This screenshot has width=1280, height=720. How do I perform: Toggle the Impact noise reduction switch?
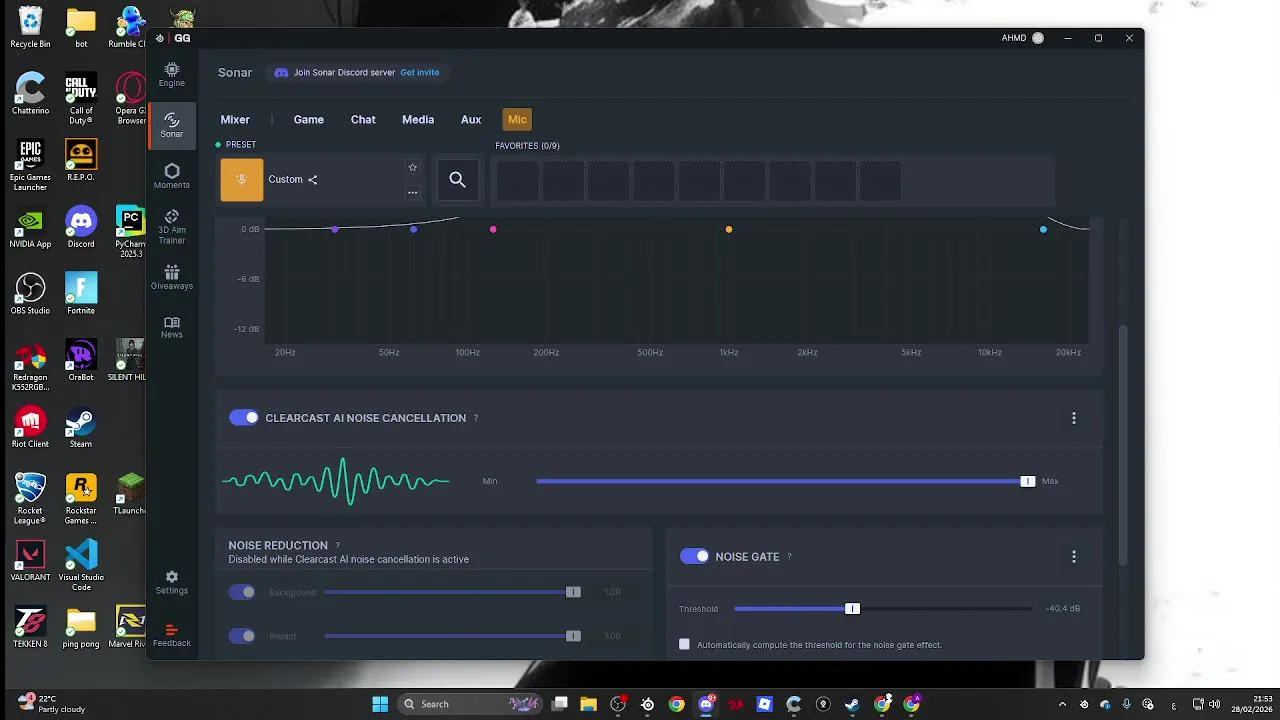click(x=242, y=636)
